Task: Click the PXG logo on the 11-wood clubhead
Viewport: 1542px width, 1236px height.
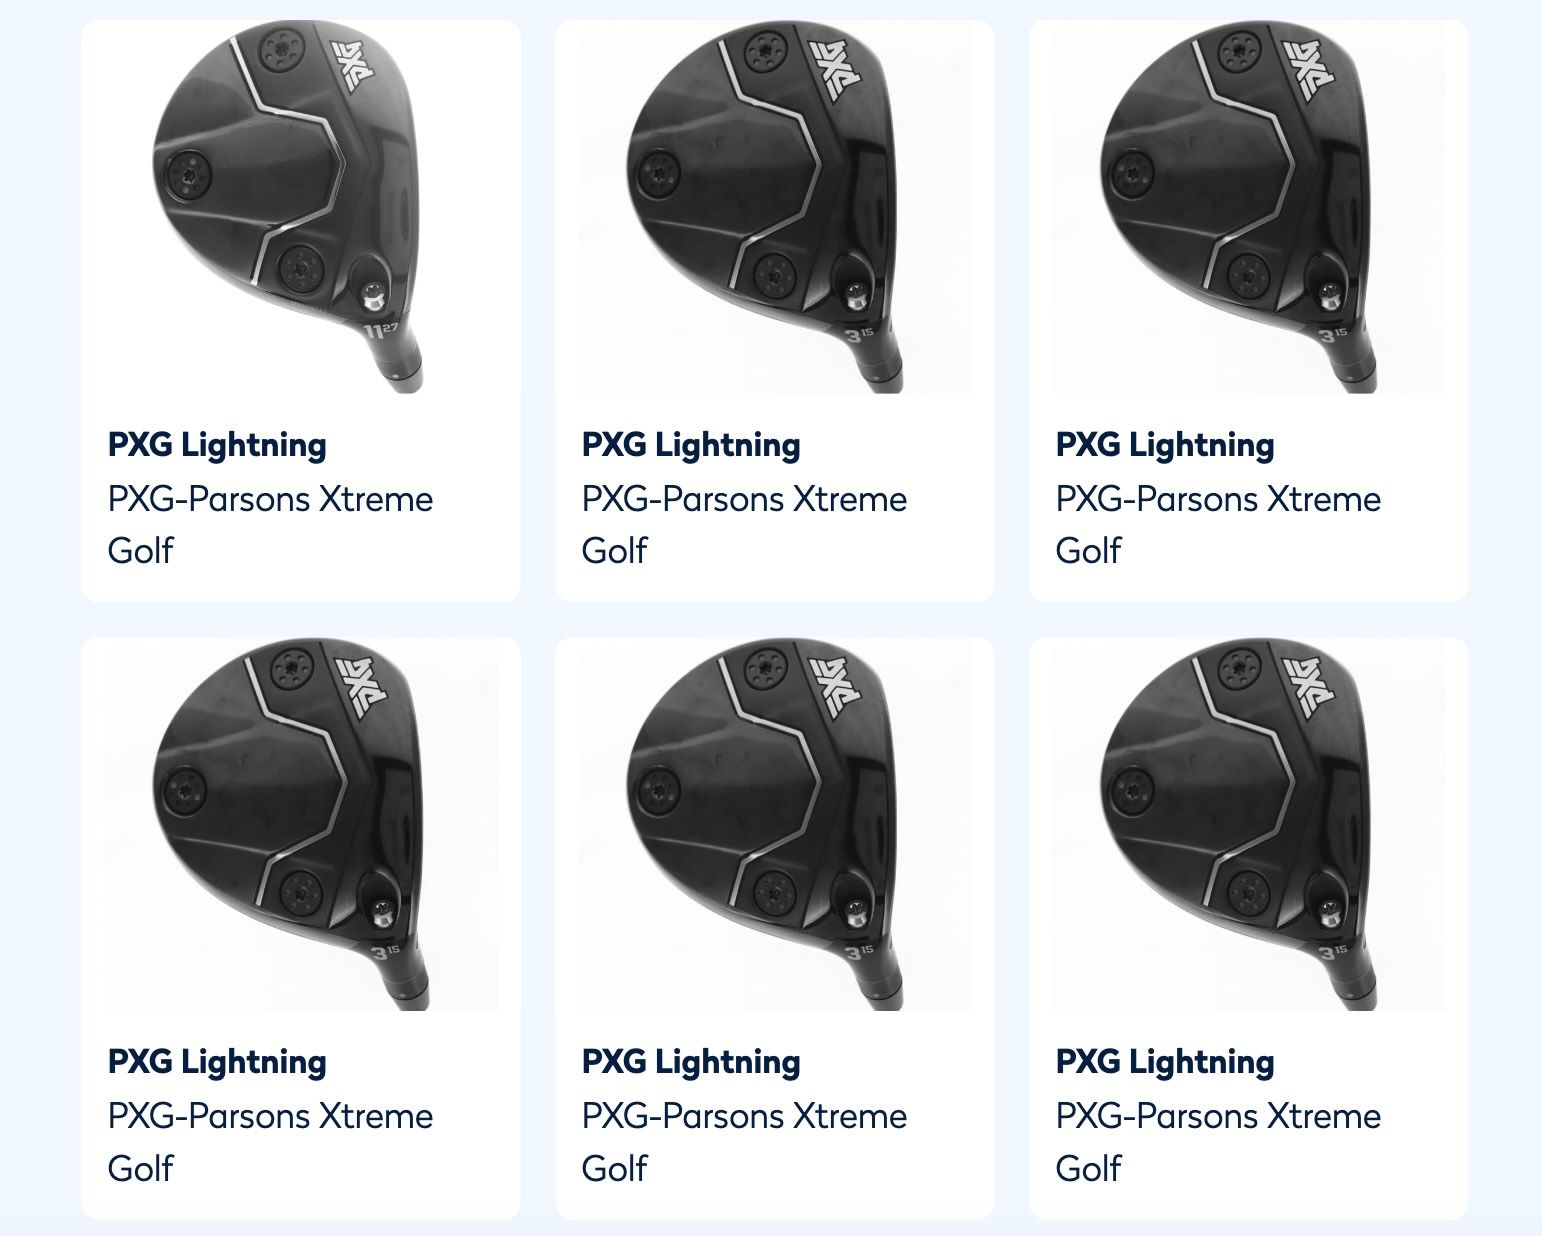Action: (x=357, y=67)
